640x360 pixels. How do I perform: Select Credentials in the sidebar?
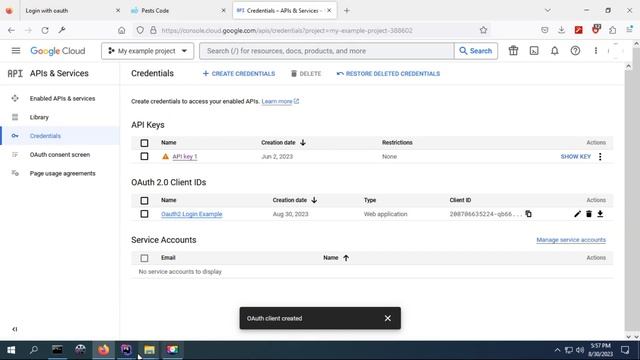(x=45, y=136)
